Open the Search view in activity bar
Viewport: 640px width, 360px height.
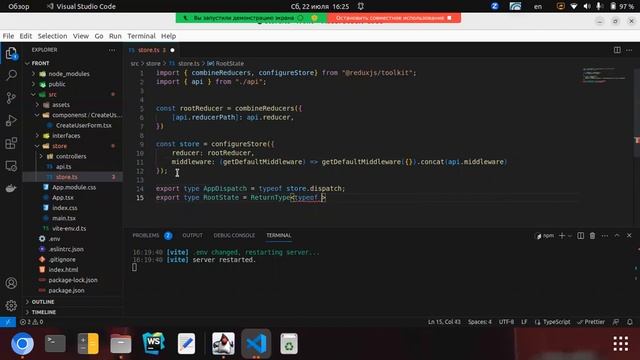11,75
